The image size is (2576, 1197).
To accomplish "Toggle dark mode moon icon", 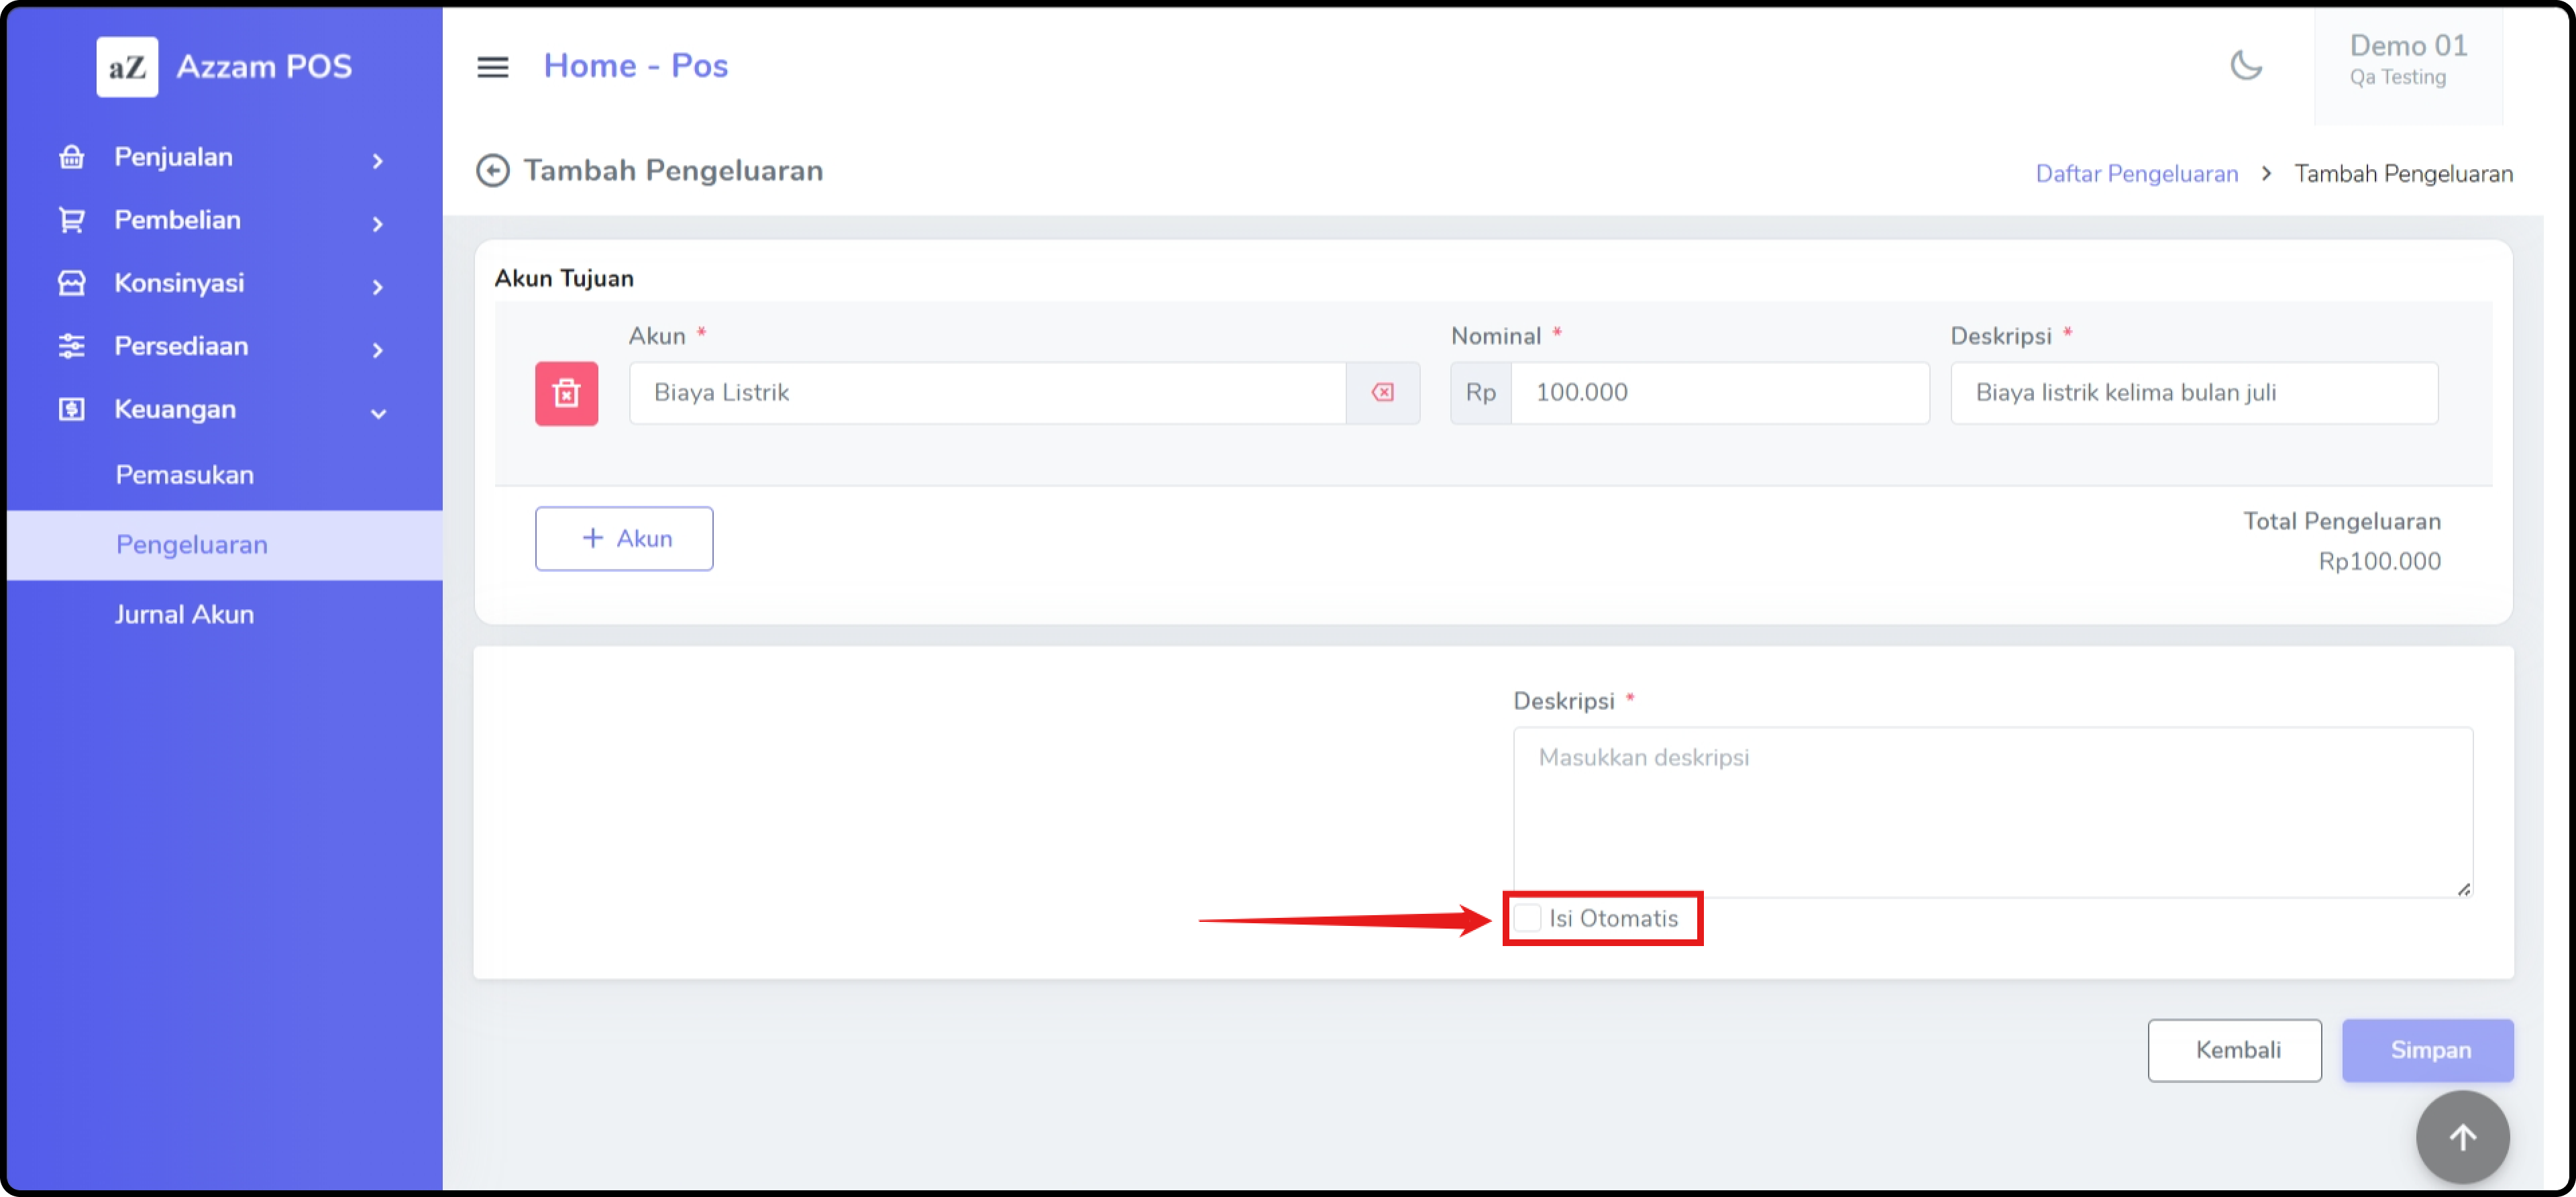I will [2245, 66].
